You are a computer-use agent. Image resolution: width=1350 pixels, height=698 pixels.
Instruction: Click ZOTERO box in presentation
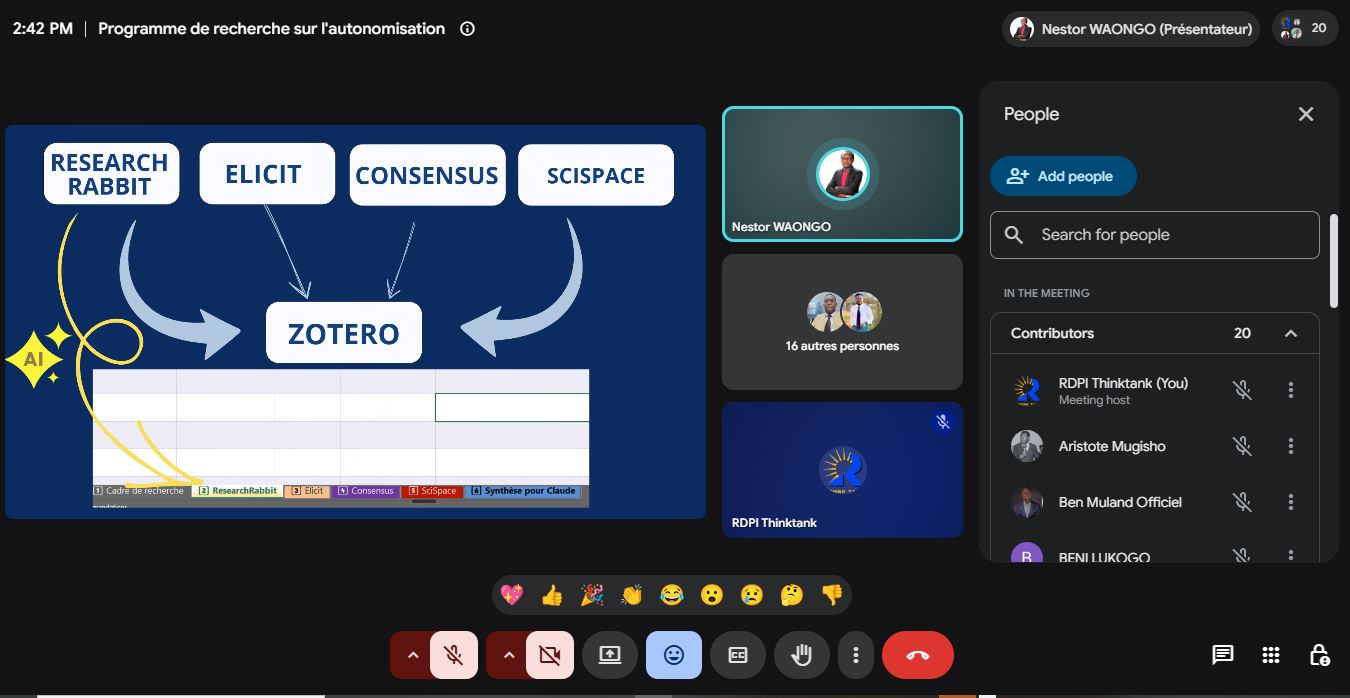tap(344, 333)
